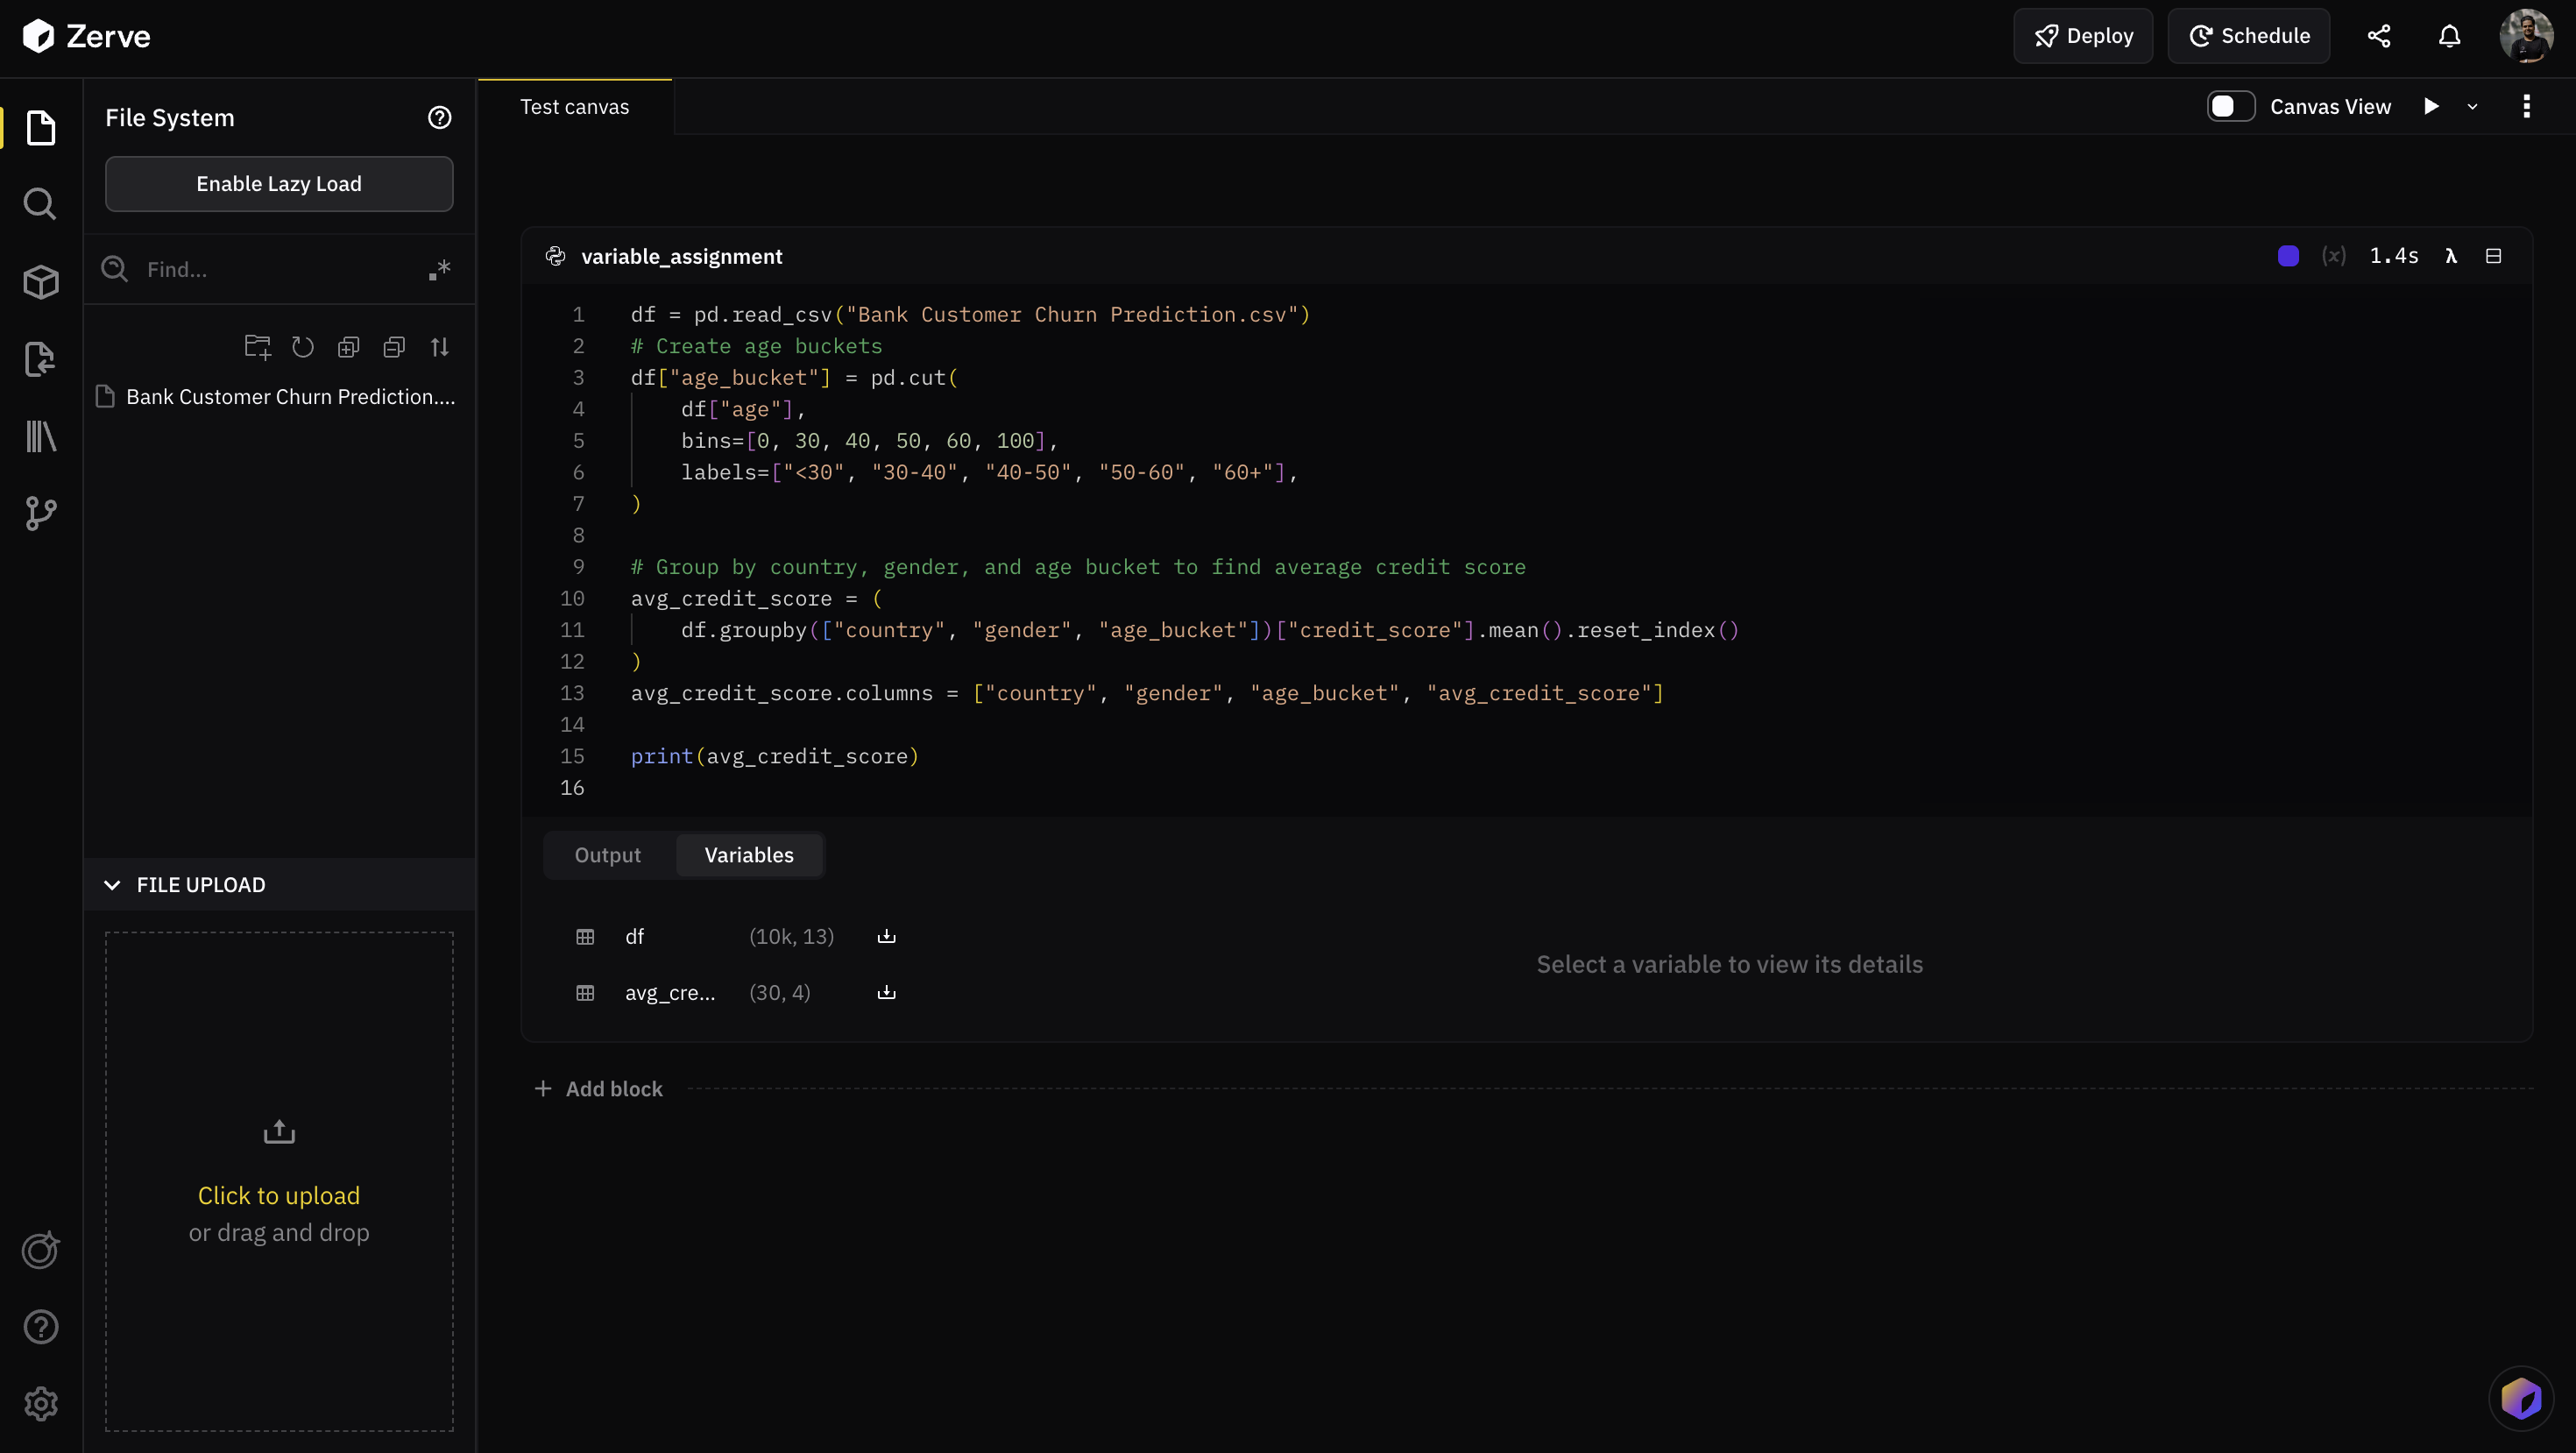The image size is (2576, 1453).
Task: Toggle the Canvas View switch
Action: [x=2231, y=107]
